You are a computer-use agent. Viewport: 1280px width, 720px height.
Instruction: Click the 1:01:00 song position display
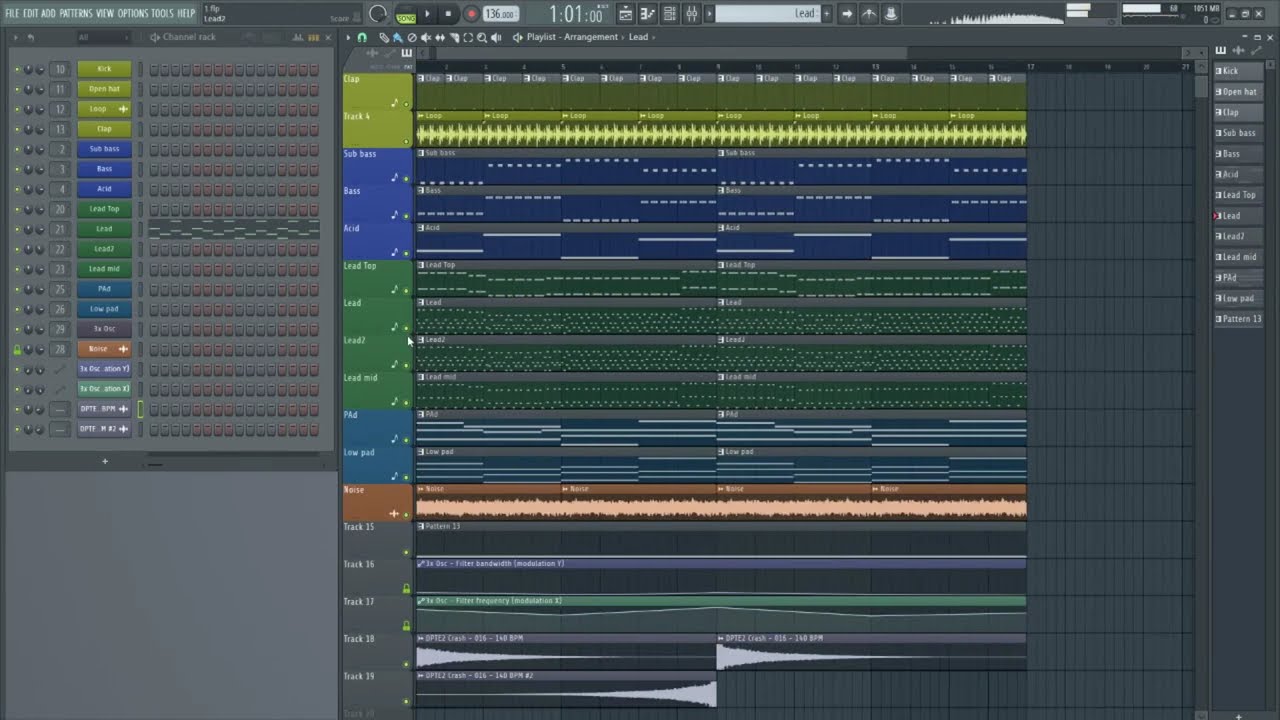(576, 14)
